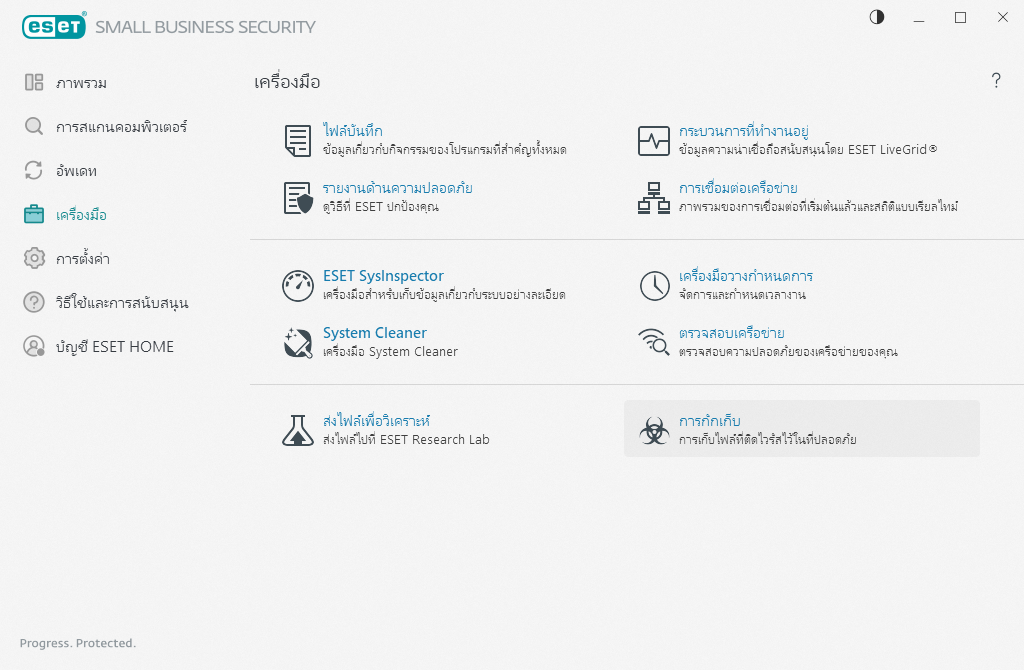Screen dimensions: 1024x670
Task: Open การสแกนคอมพิวเตอร์ computer scan section
Action: pos(121,127)
